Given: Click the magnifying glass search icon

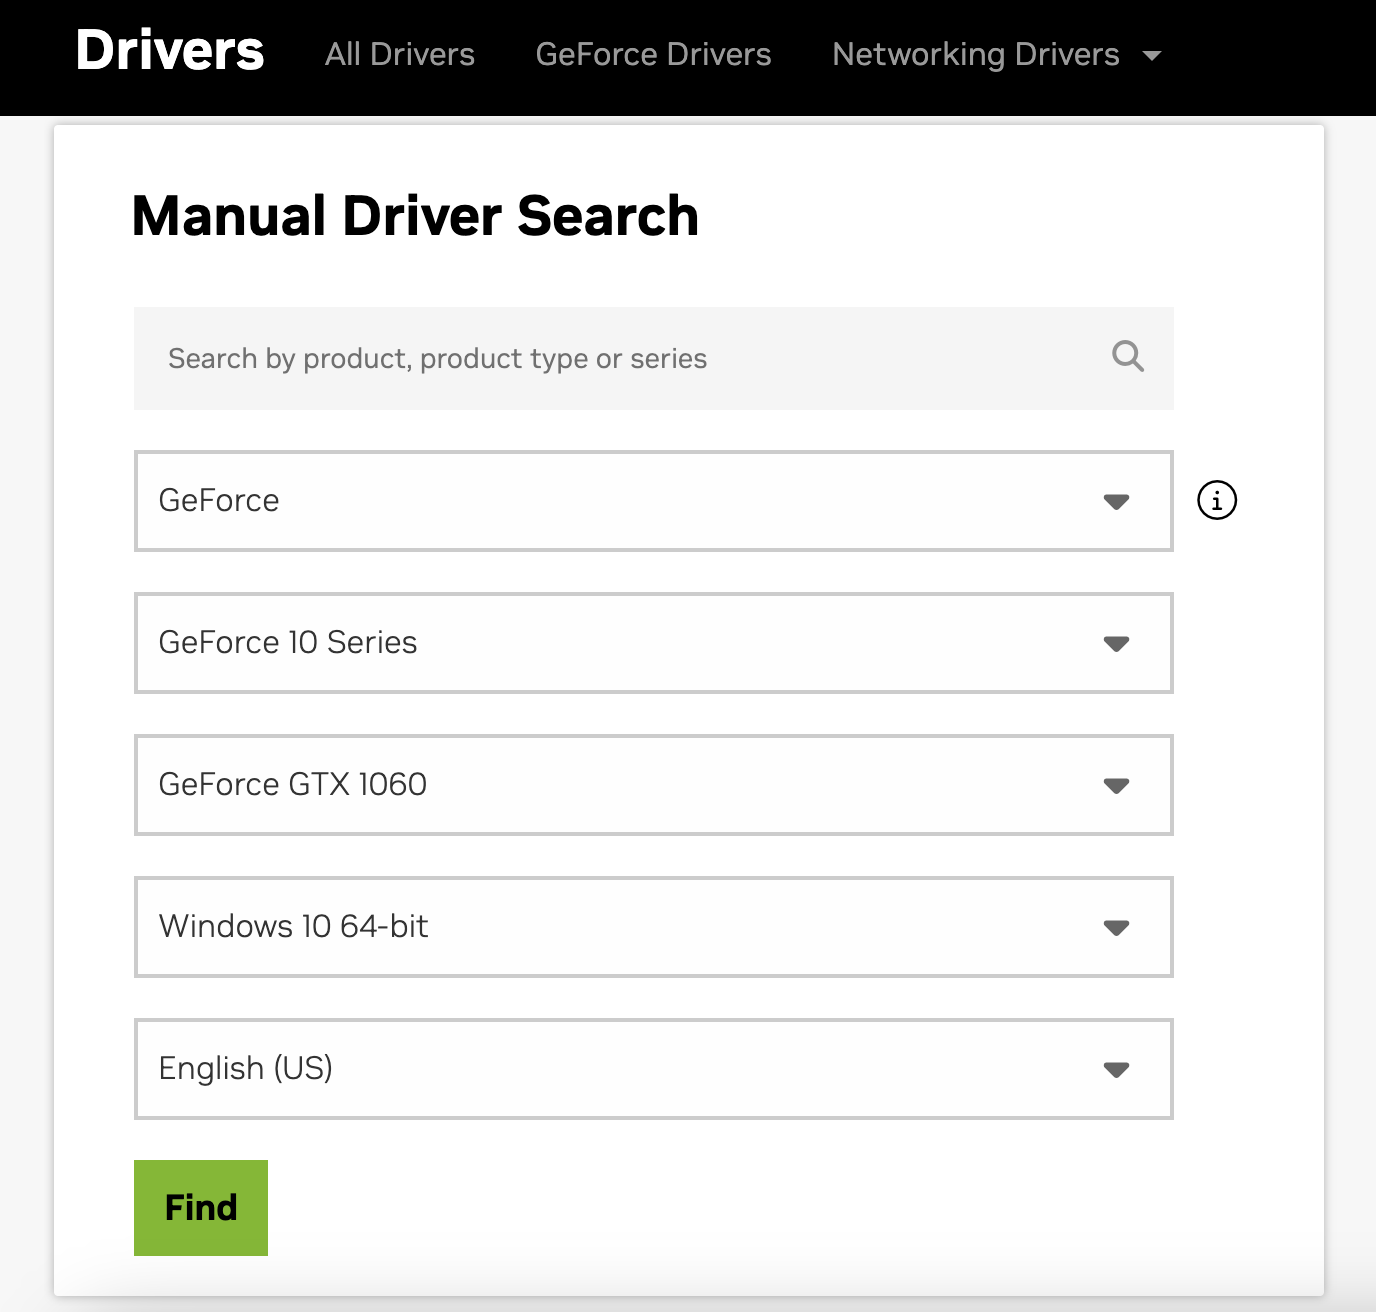Looking at the screenshot, I should [1127, 356].
